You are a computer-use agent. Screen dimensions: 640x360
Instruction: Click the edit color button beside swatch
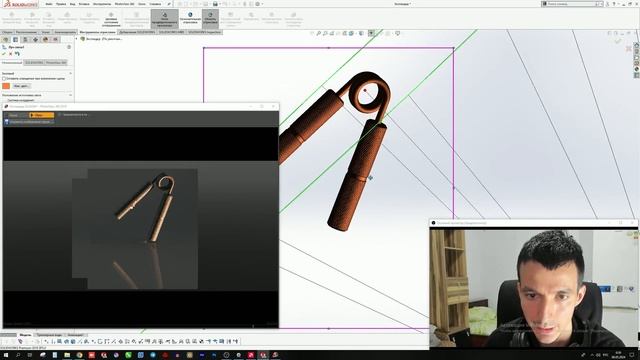point(21,86)
